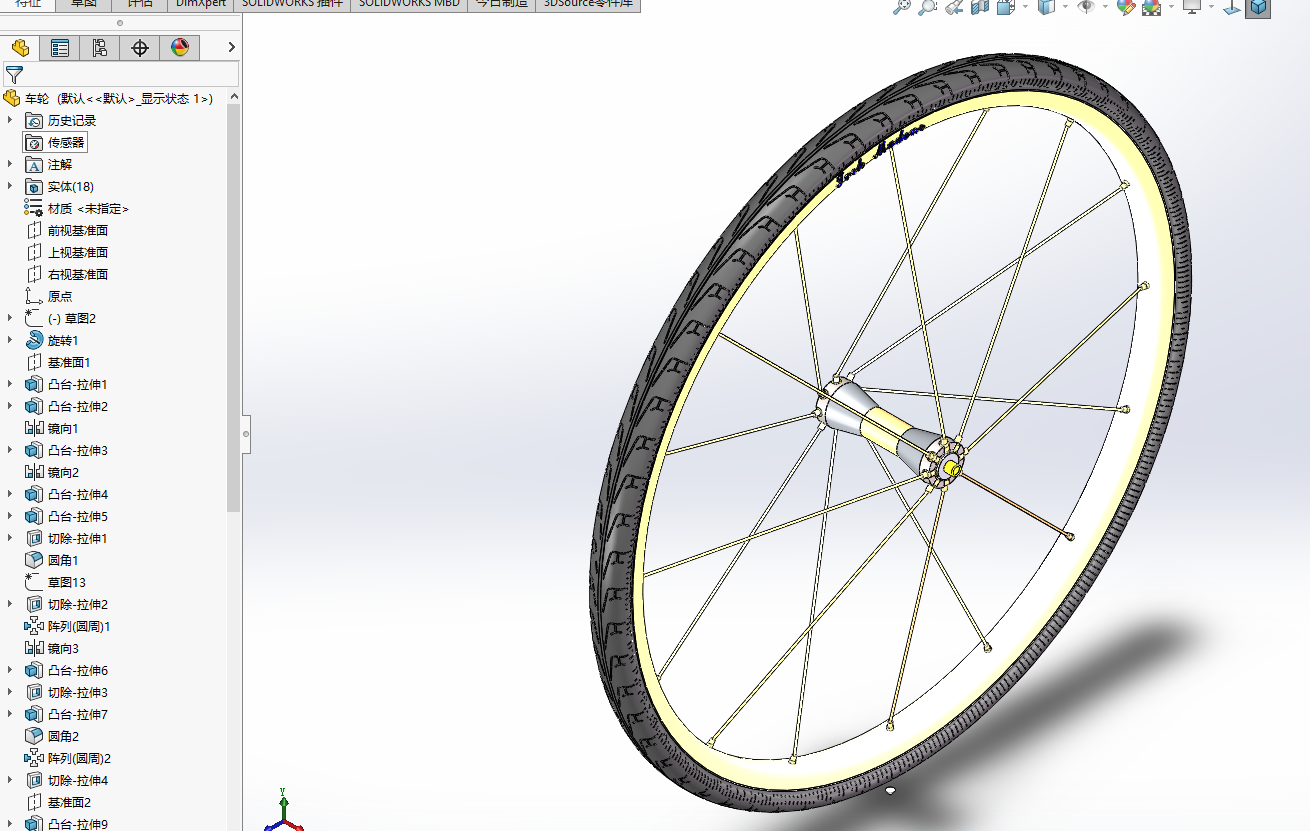Expand the 切除-拉伸2 cut feature
The height and width of the screenshot is (831, 1310).
coord(11,605)
